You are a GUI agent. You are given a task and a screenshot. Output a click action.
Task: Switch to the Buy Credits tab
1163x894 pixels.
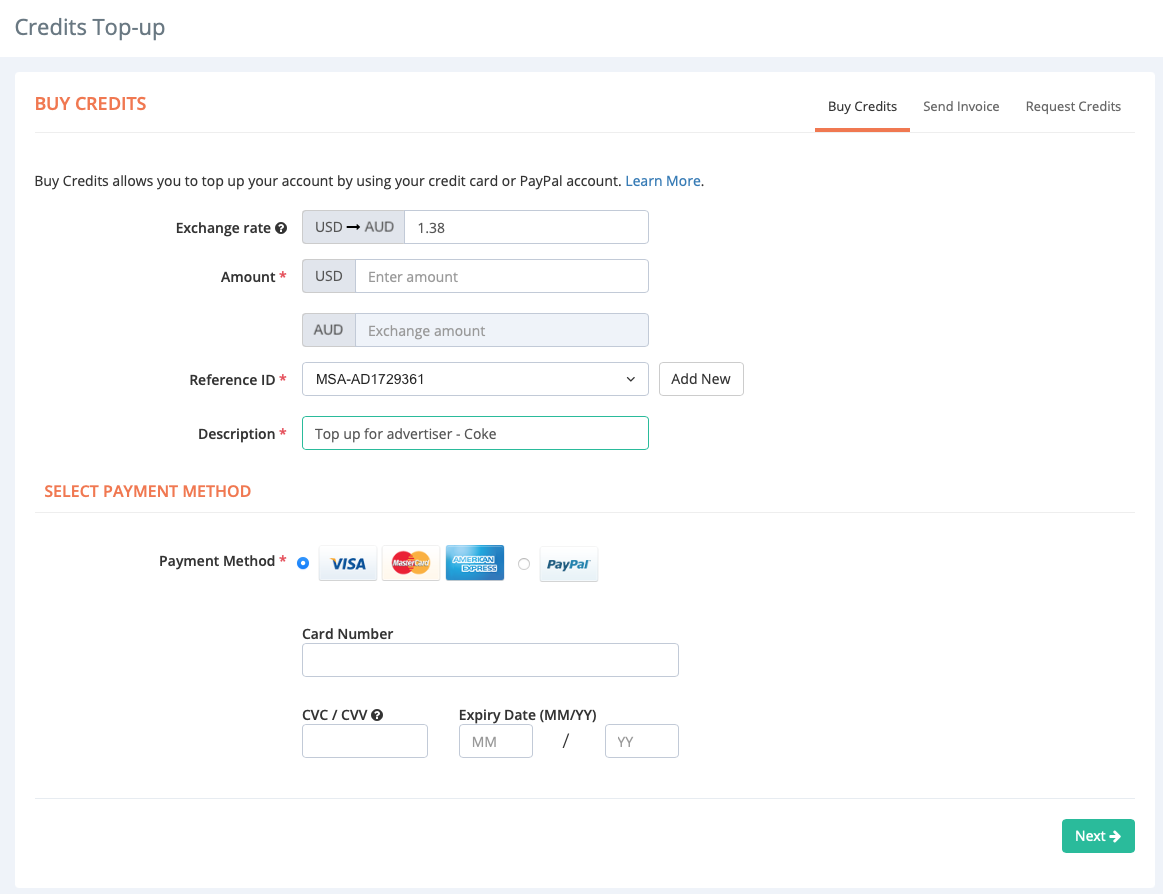coord(862,107)
